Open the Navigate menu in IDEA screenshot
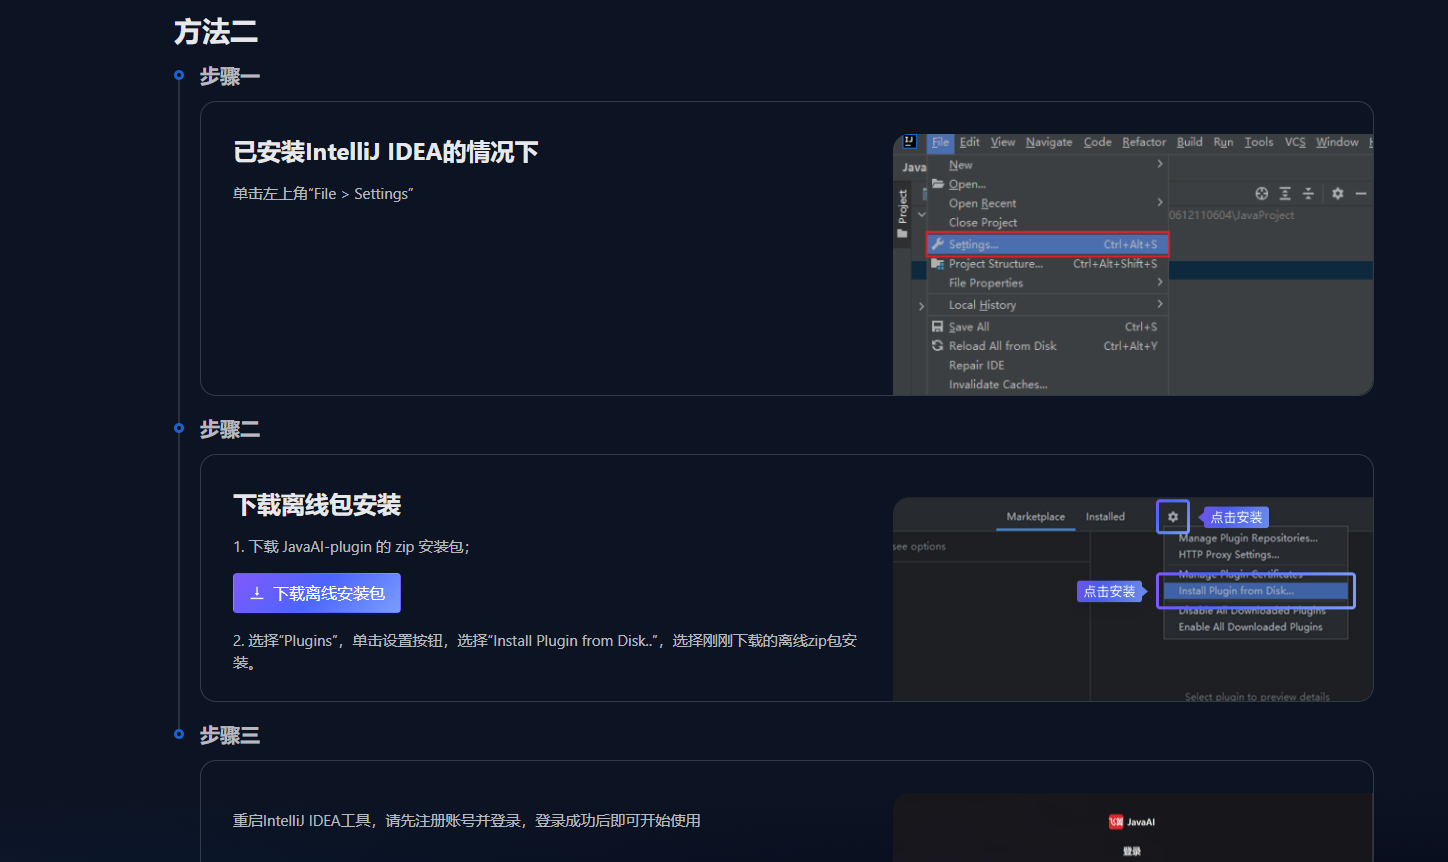Image resolution: width=1448 pixels, height=862 pixels. tap(1049, 142)
